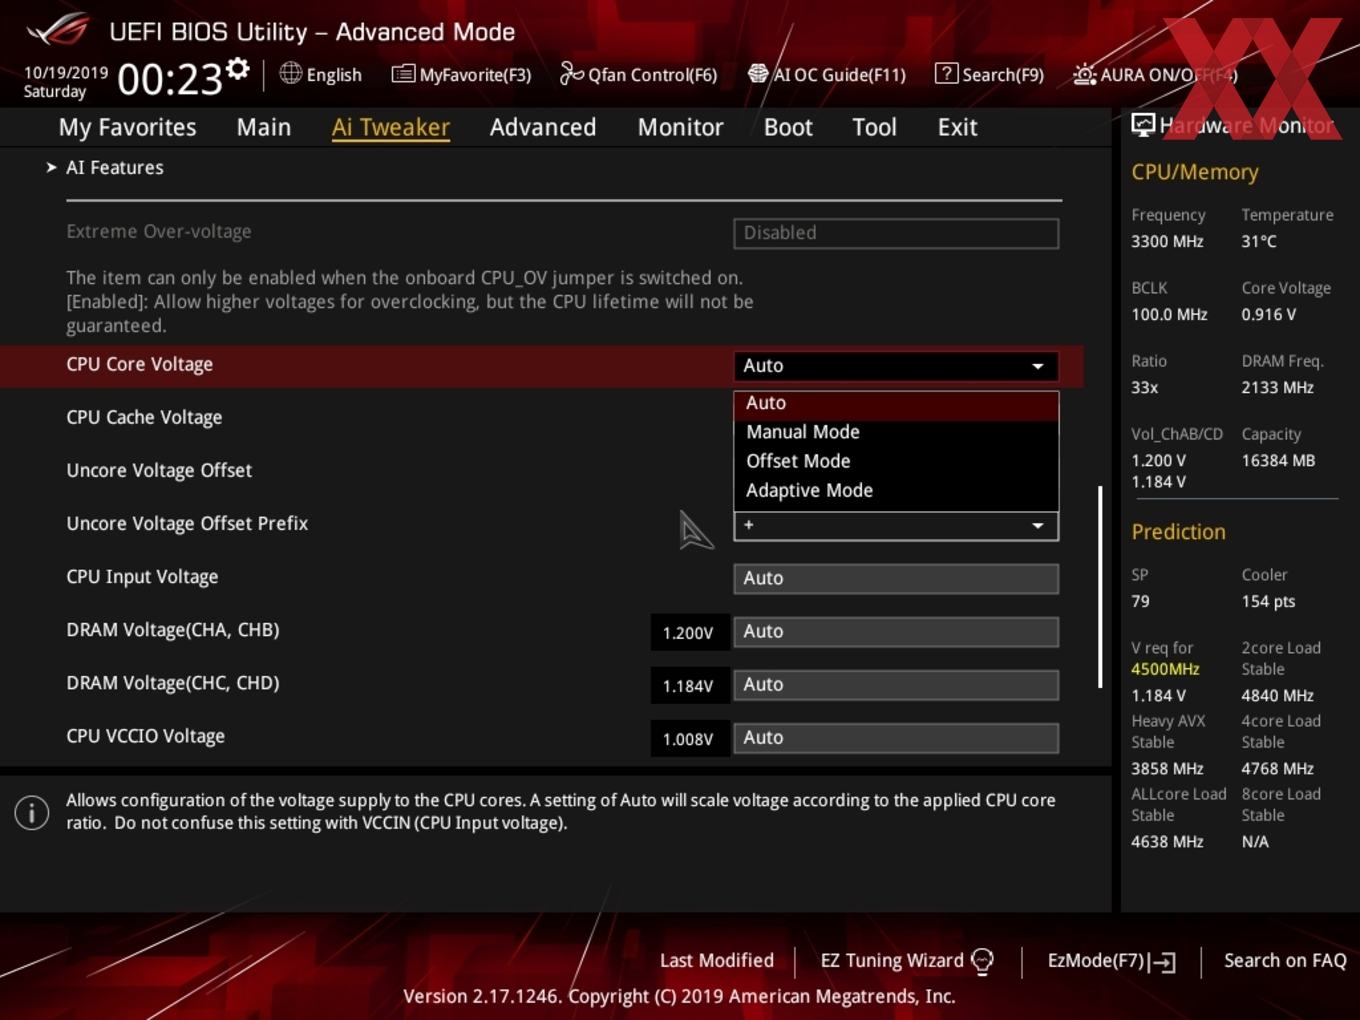1360x1020 pixels.
Task: Select the CPU Core Voltage row
Action: click(x=541, y=365)
